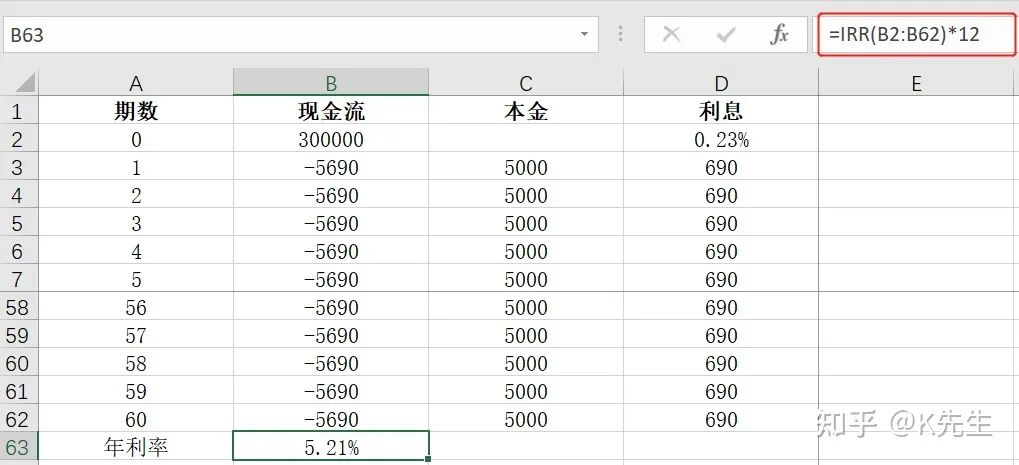This screenshot has height=465, width=1019.
Task: Select empty cell C2 under 本金
Action: point(526,139)
